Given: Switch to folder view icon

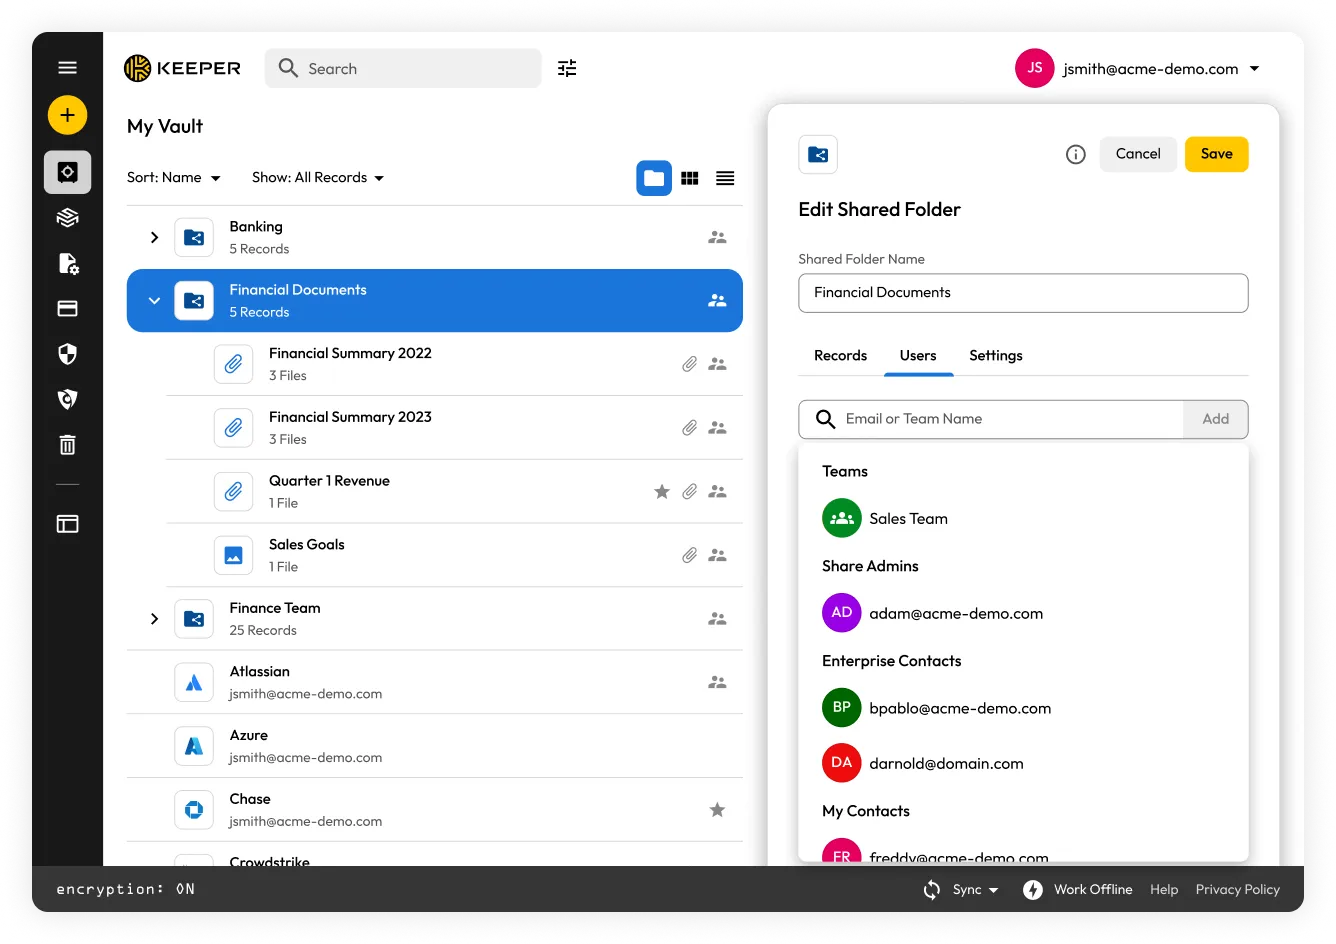Looking at the screenshot, I should tap(654, 178).
